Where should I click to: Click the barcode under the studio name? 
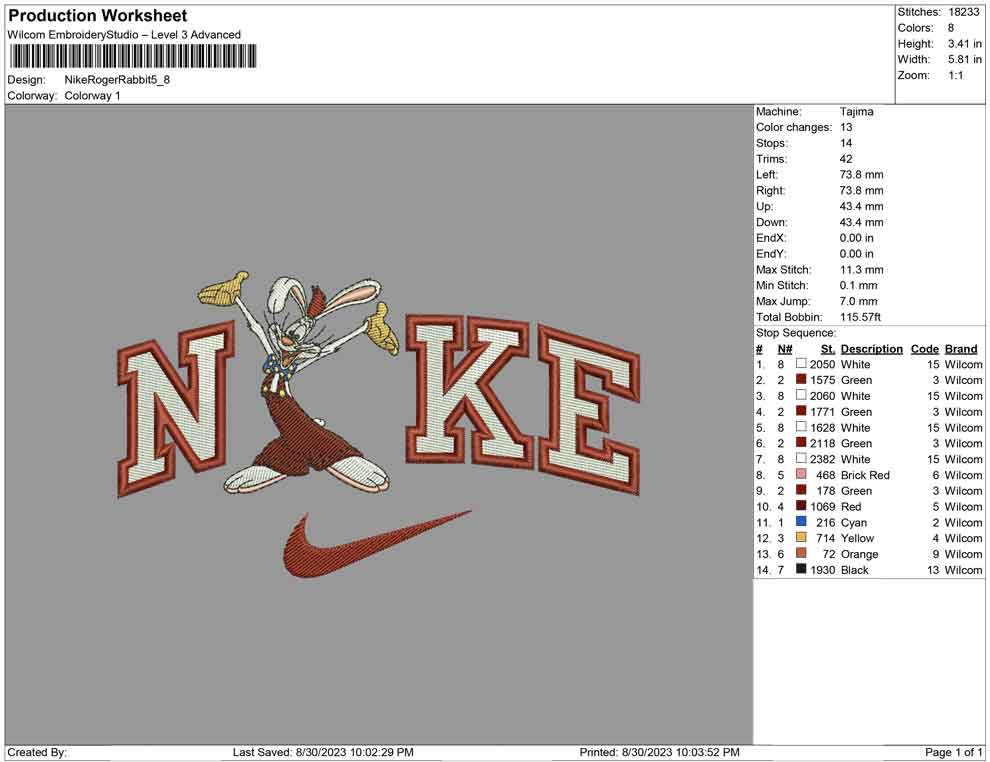133,56
